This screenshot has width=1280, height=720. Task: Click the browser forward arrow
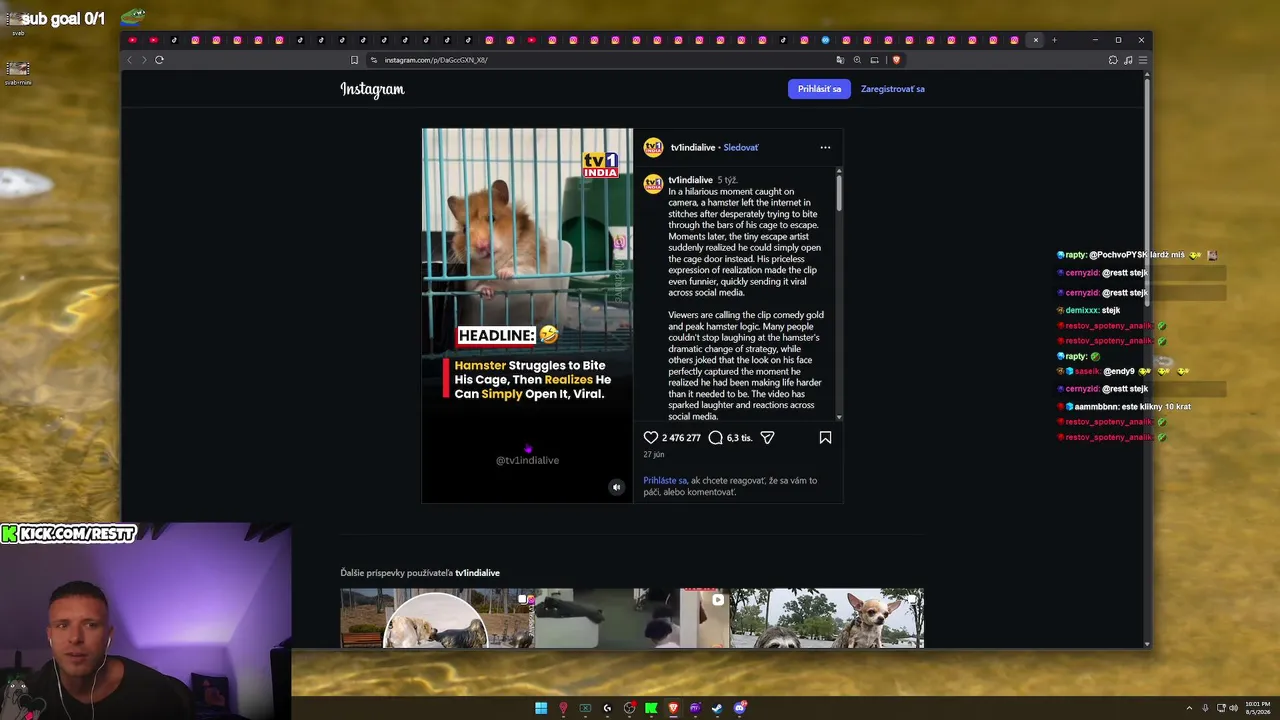pyautogui.click(x=144, y=60)
